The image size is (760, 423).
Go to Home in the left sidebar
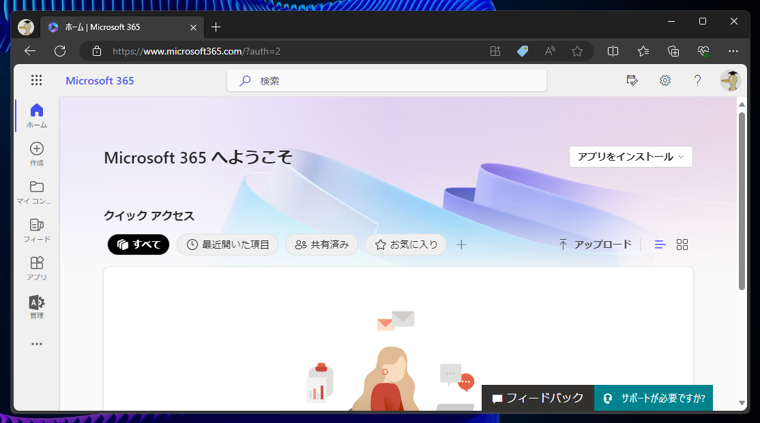(x=37, y=116)
